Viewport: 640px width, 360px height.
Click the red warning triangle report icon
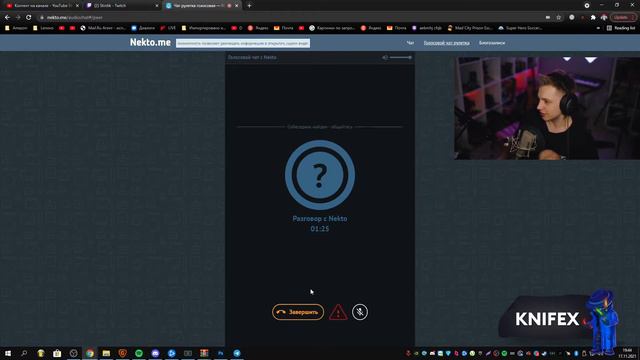tap(338, 312)
